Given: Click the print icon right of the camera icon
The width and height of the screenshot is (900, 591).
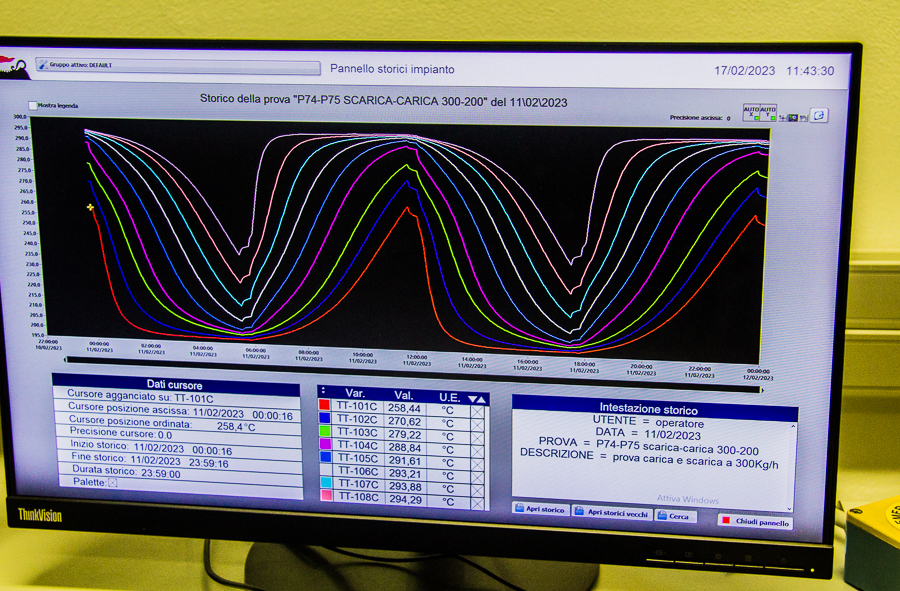Looking at the screenshot, I should (804, 118).
